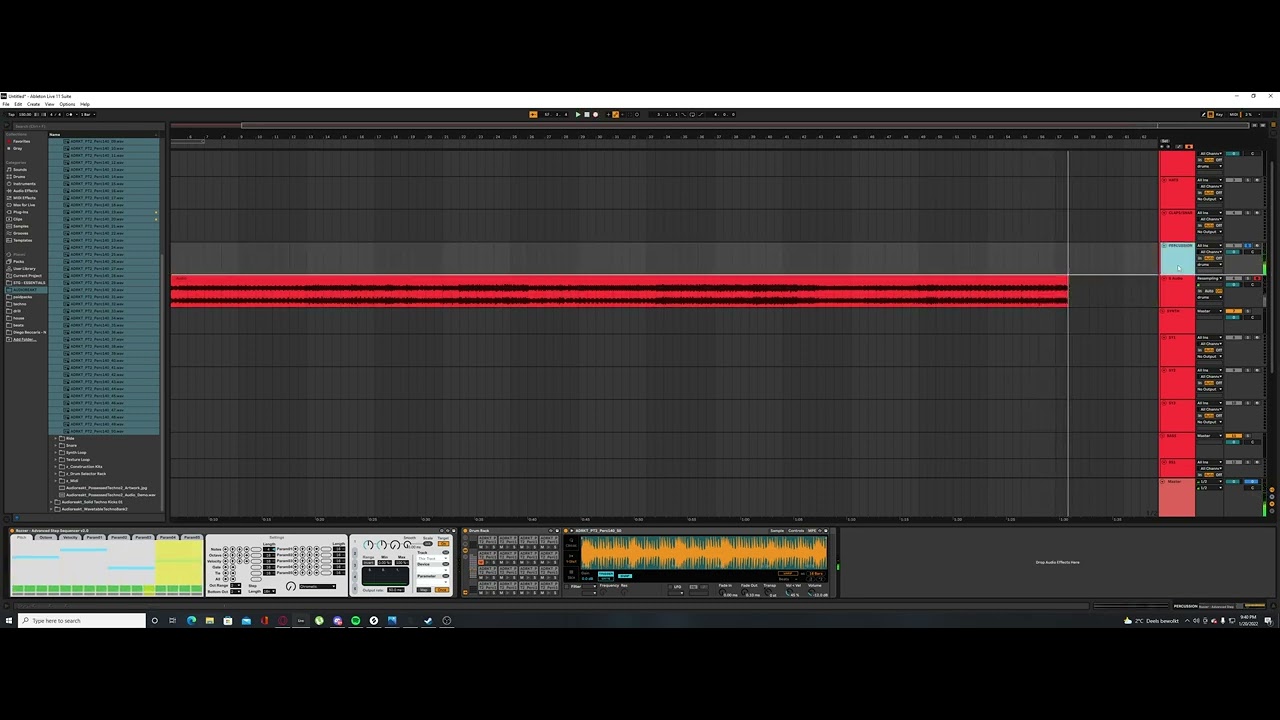Toggle the Automation Arm button
1280x720 pixels.
615,114
